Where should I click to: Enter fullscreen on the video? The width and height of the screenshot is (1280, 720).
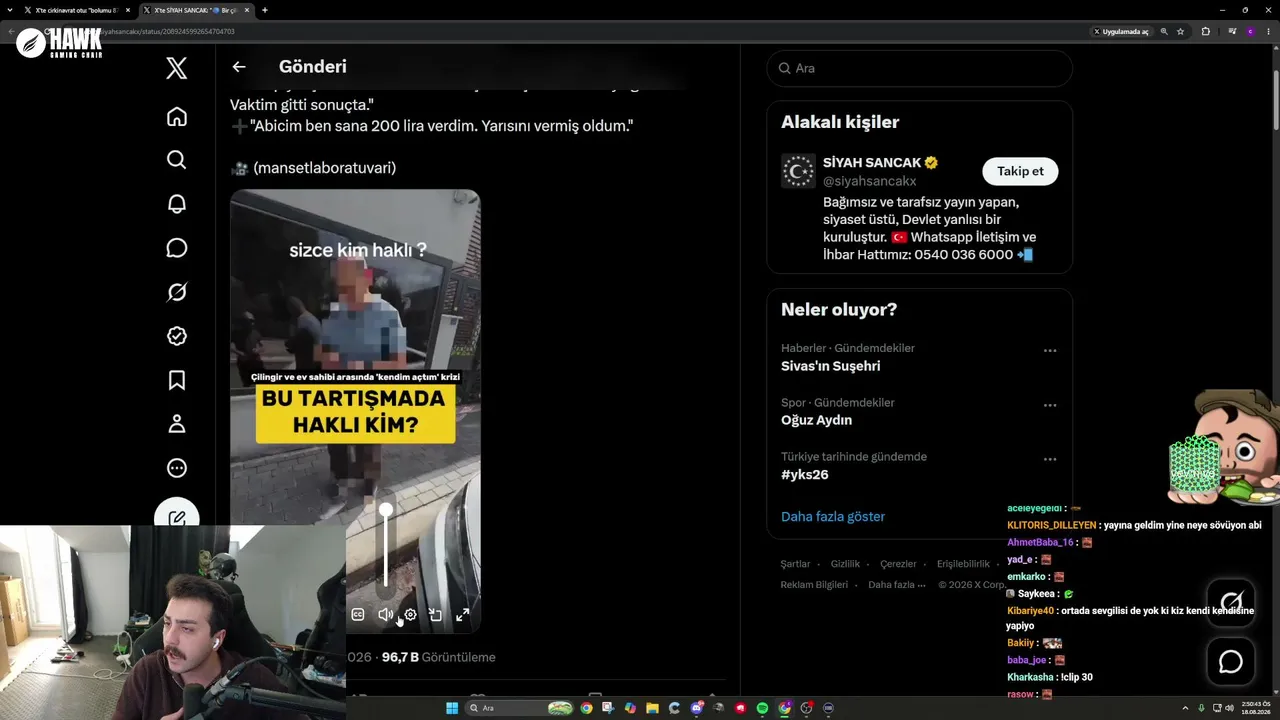[462, 615]
